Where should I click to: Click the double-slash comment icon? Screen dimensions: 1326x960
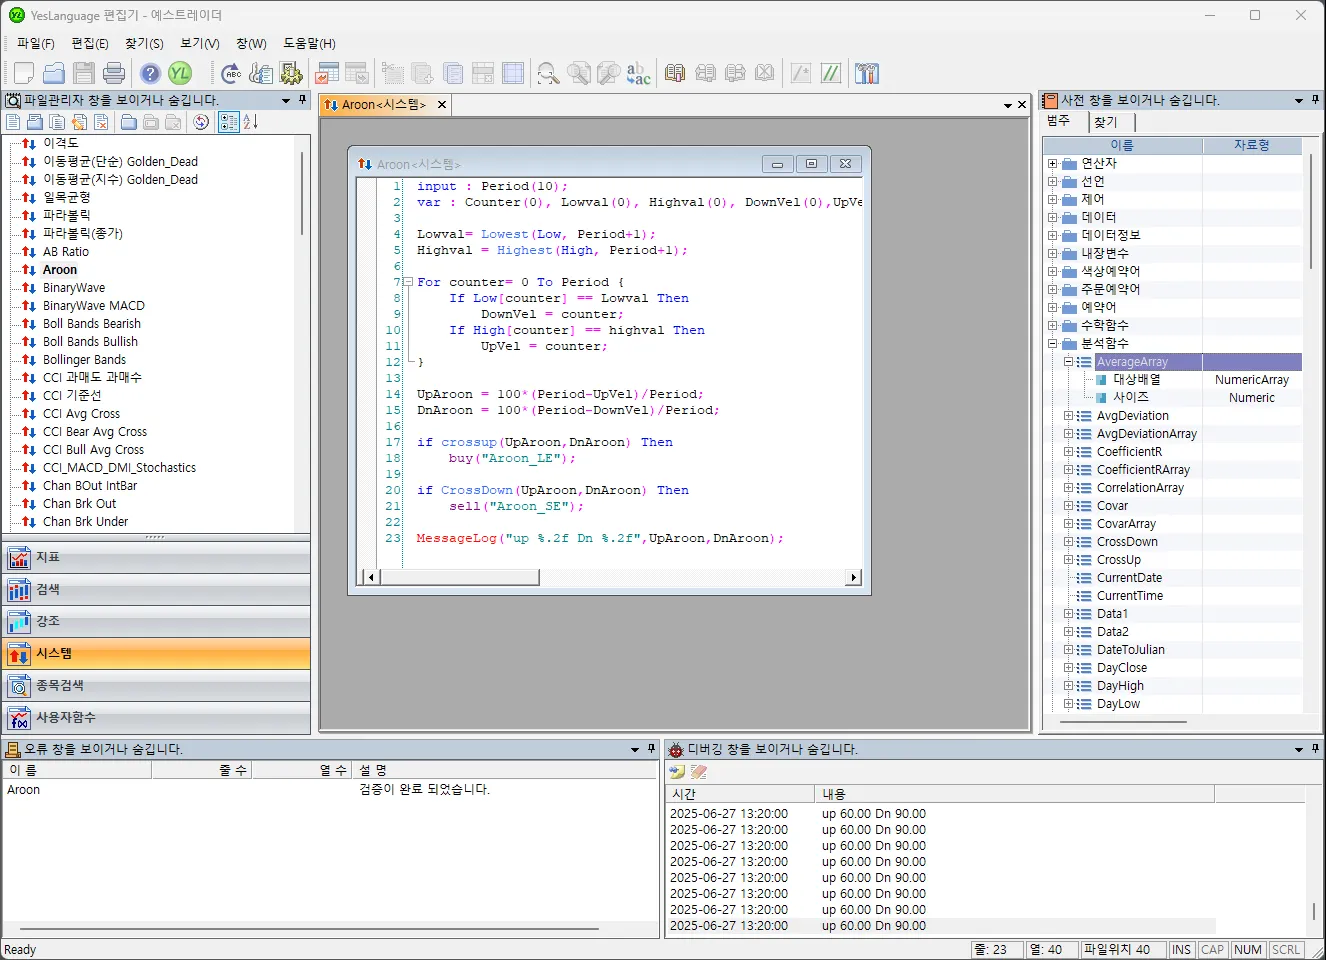coord(831,73)
